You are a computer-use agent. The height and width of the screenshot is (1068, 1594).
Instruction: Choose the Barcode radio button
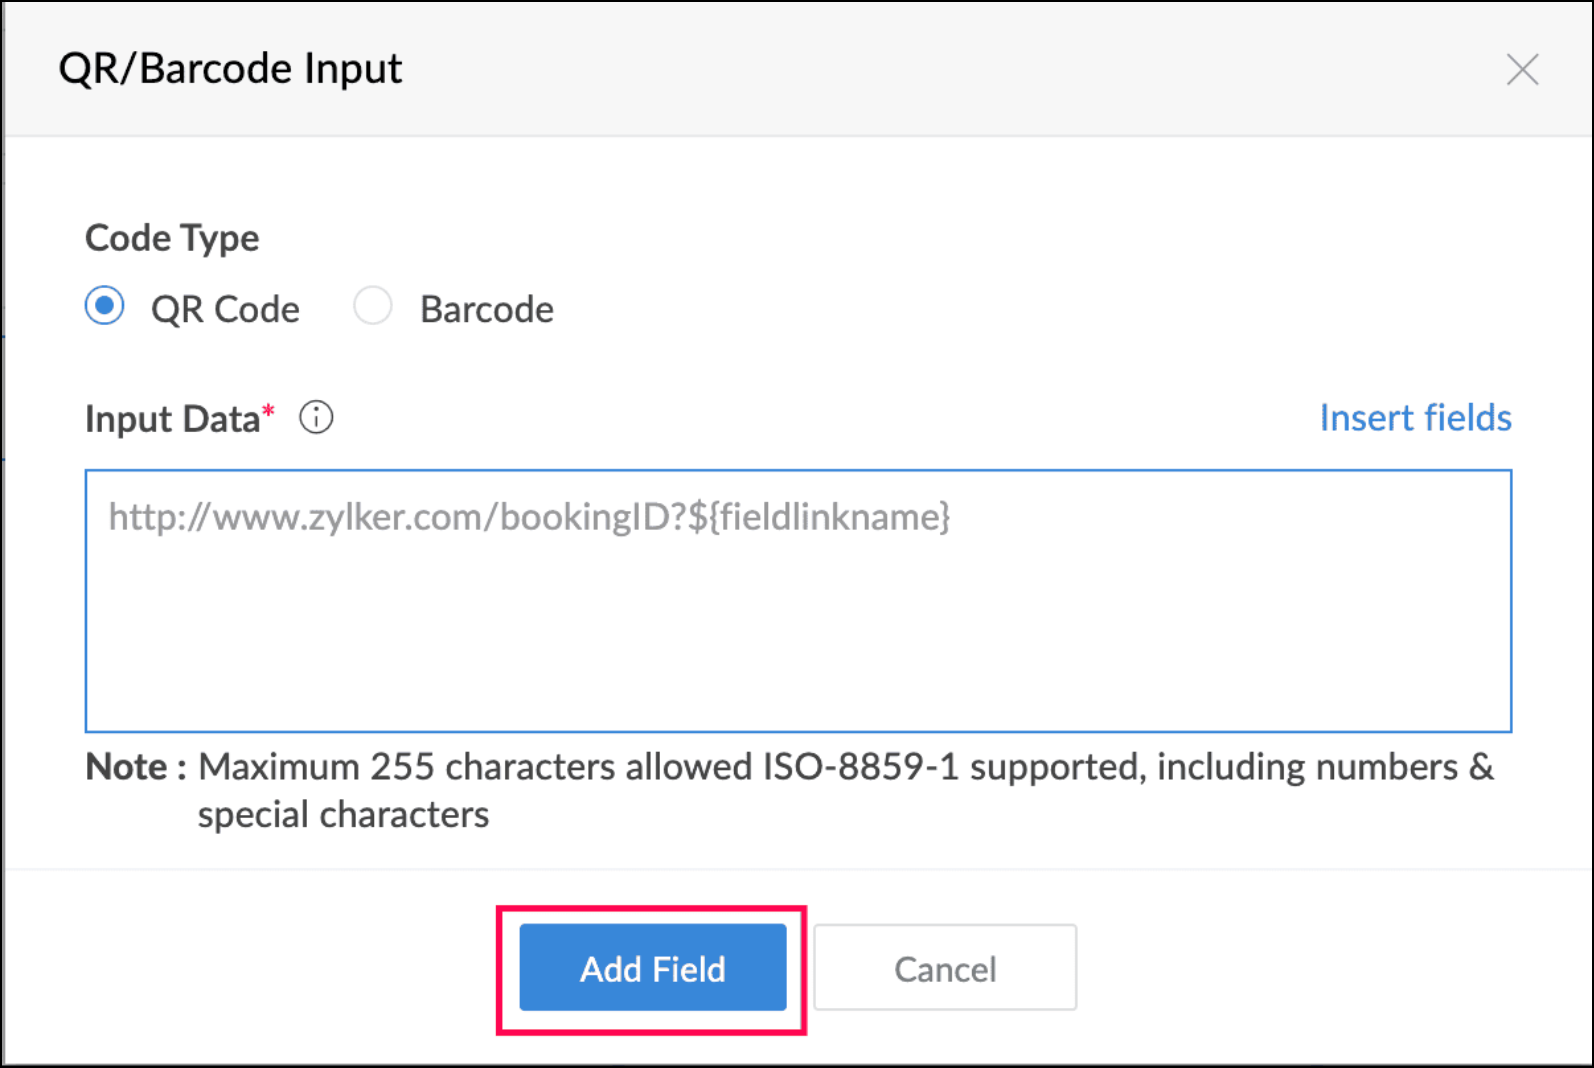(x=373, y=306)
